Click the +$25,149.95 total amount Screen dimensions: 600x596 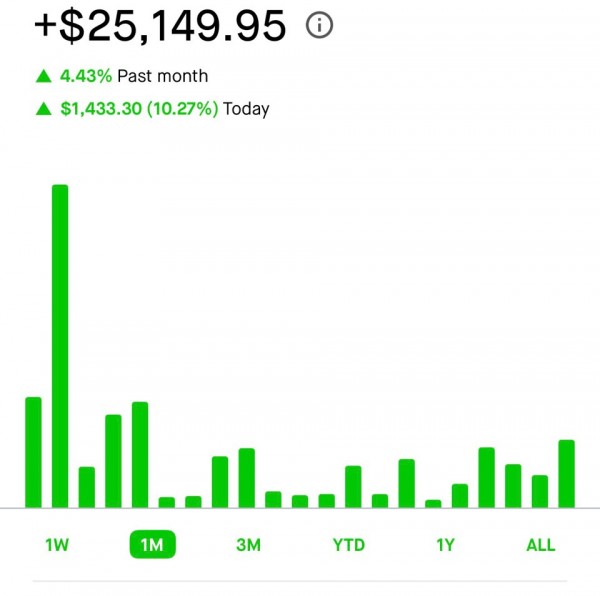pos(160,26)
